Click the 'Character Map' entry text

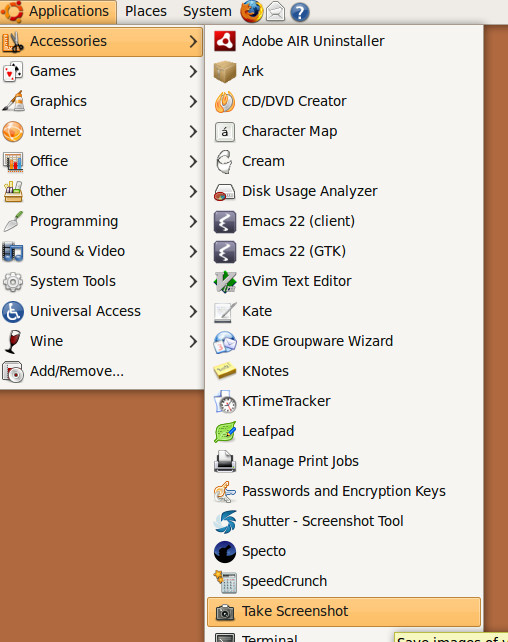pos(289,131)
